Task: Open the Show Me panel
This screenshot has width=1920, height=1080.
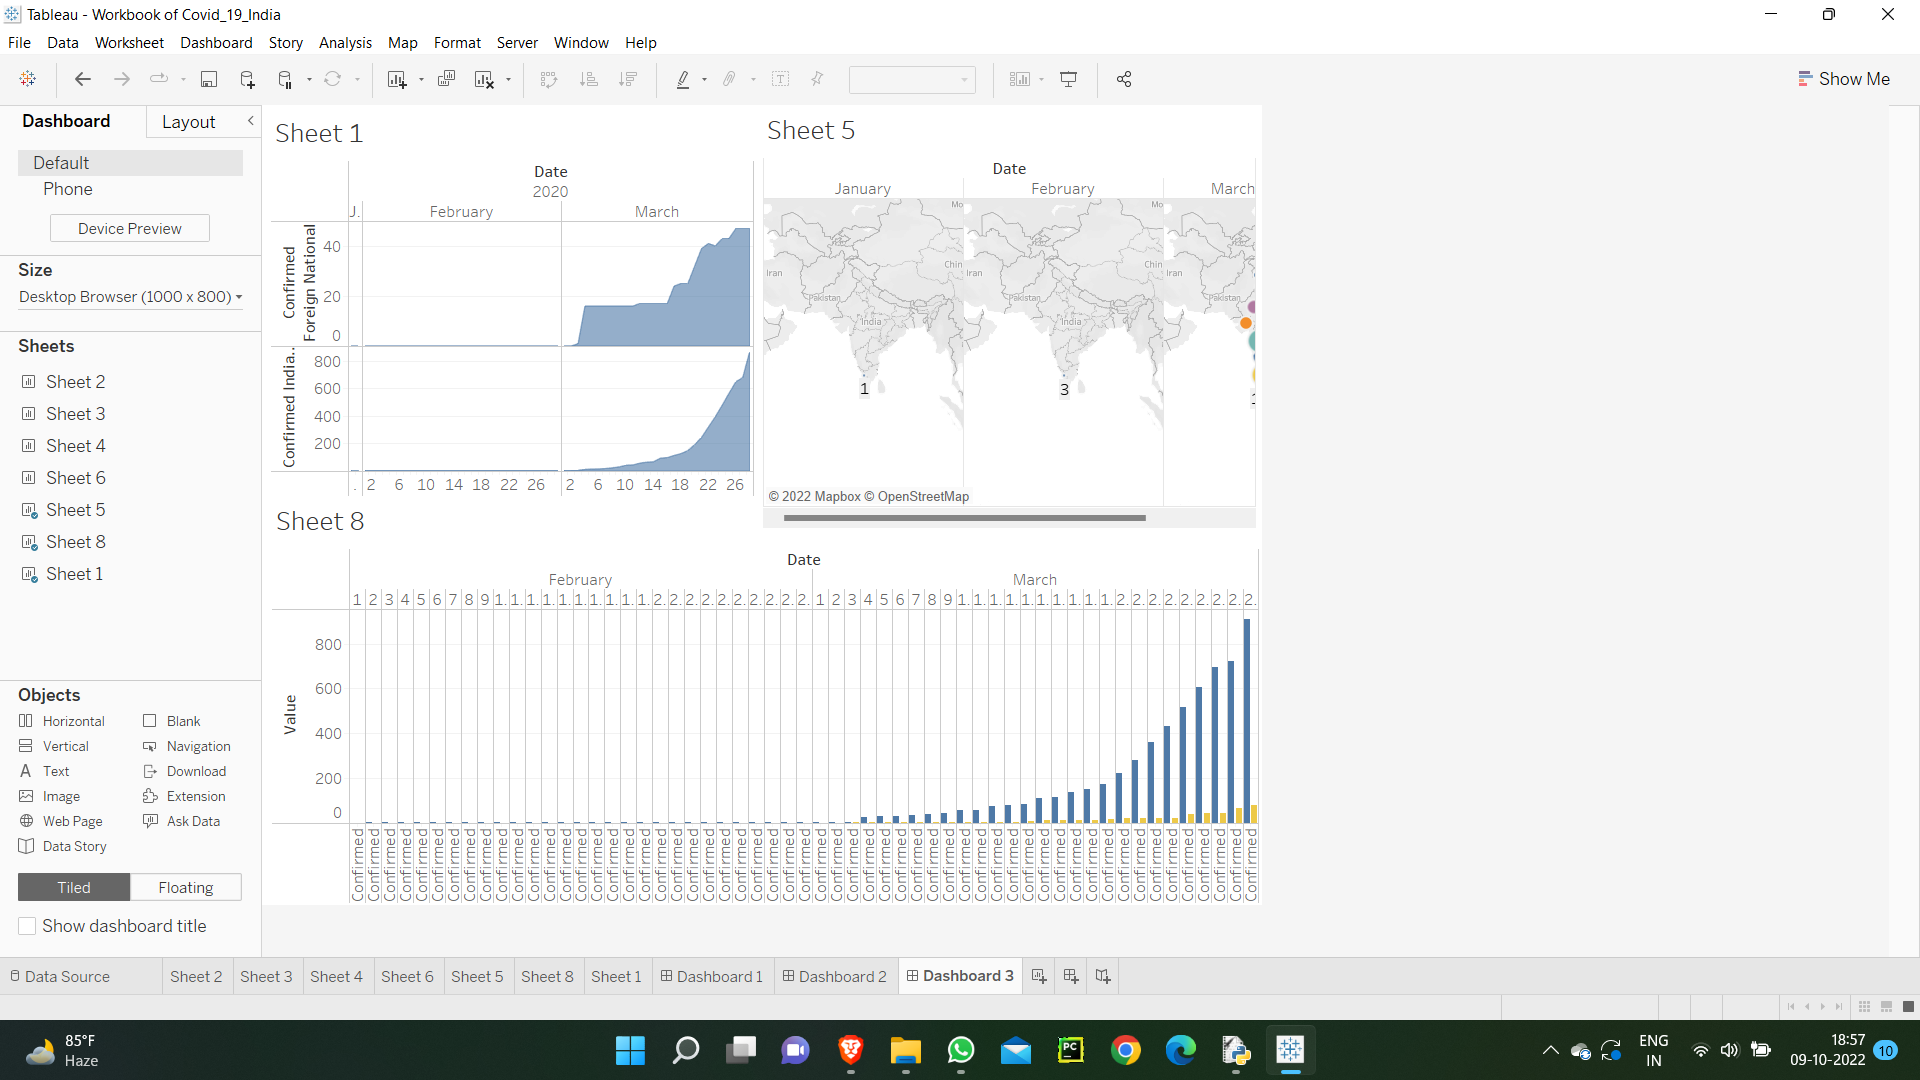Action: tap(1844, 78)
